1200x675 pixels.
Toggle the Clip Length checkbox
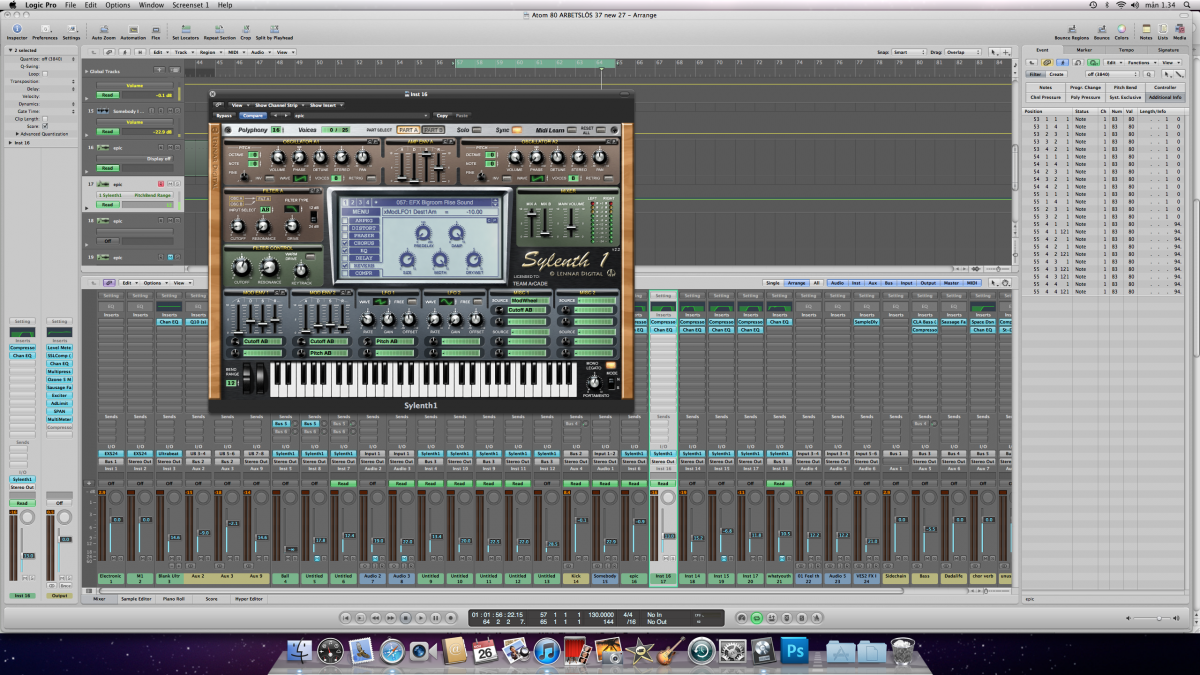(x=45, y=119)
